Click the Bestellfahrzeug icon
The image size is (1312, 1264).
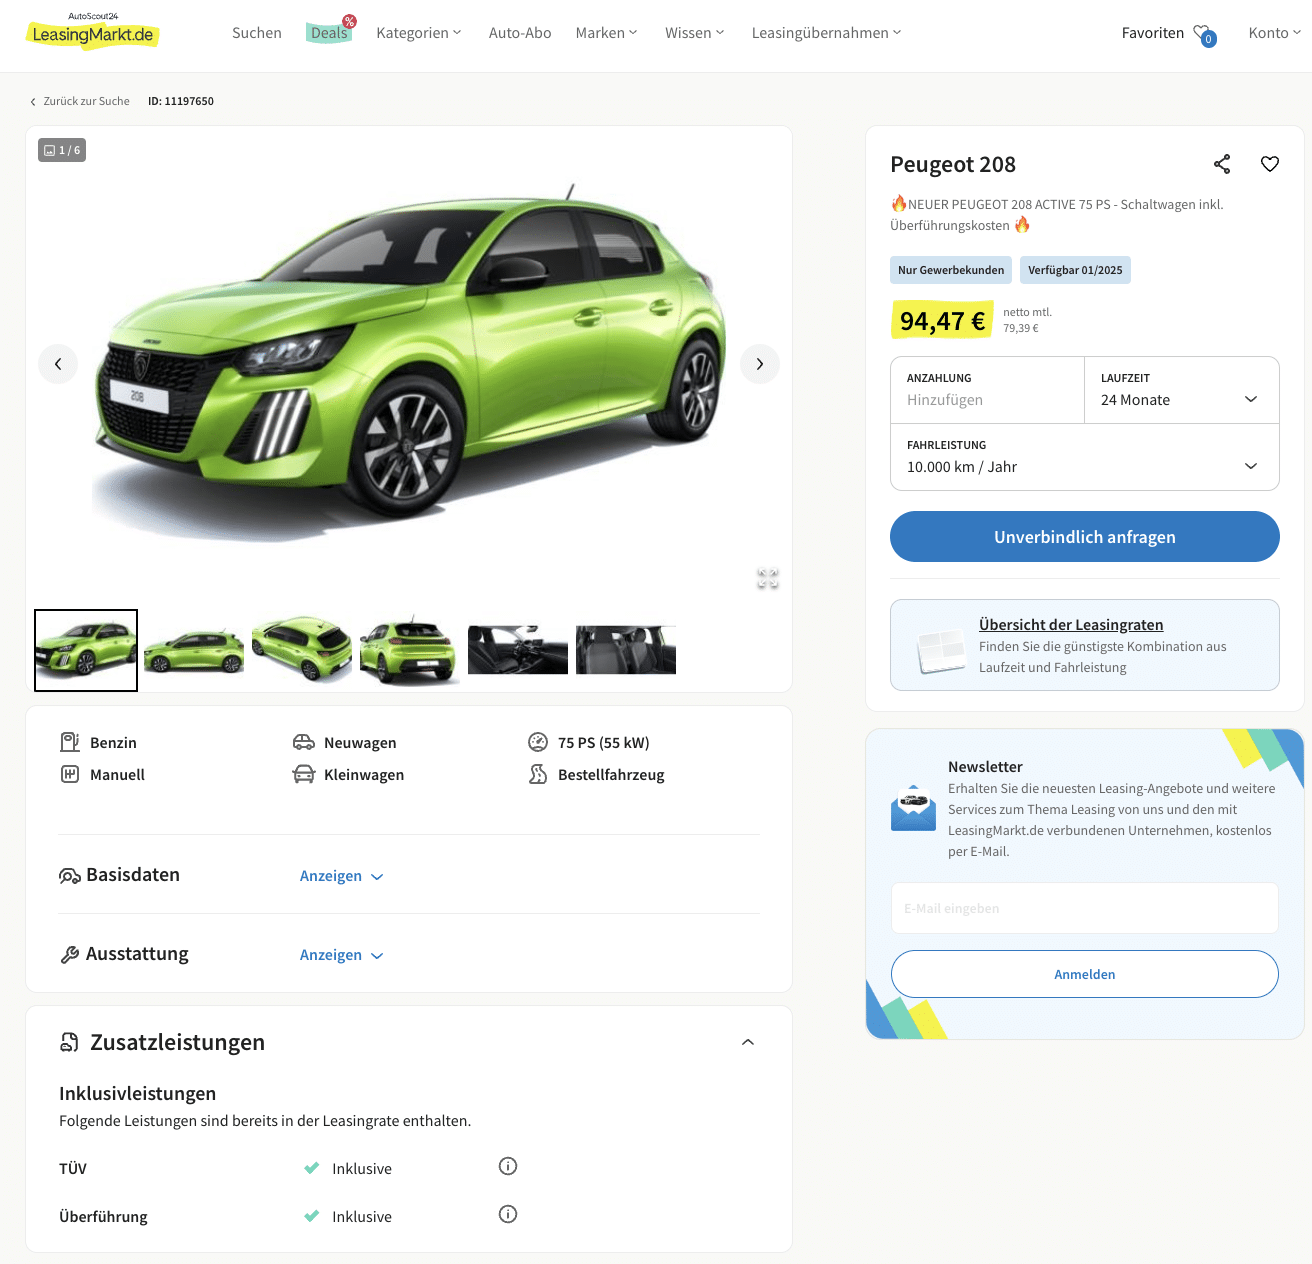click(x=538, y=774)
